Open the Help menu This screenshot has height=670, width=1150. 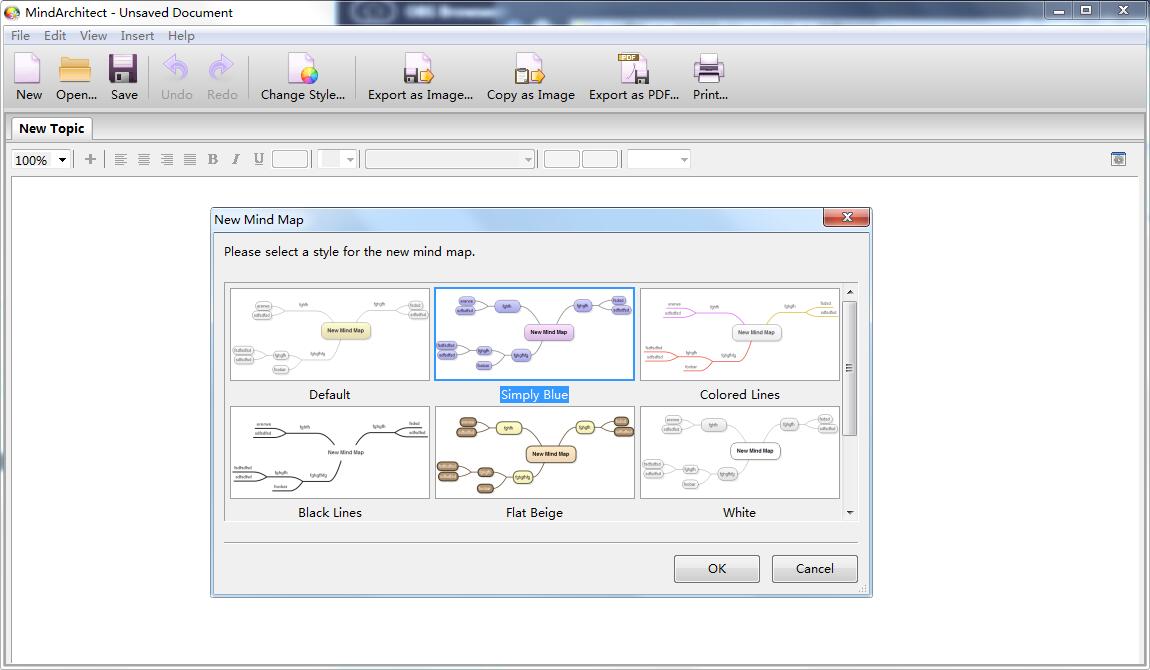(181, 35)
